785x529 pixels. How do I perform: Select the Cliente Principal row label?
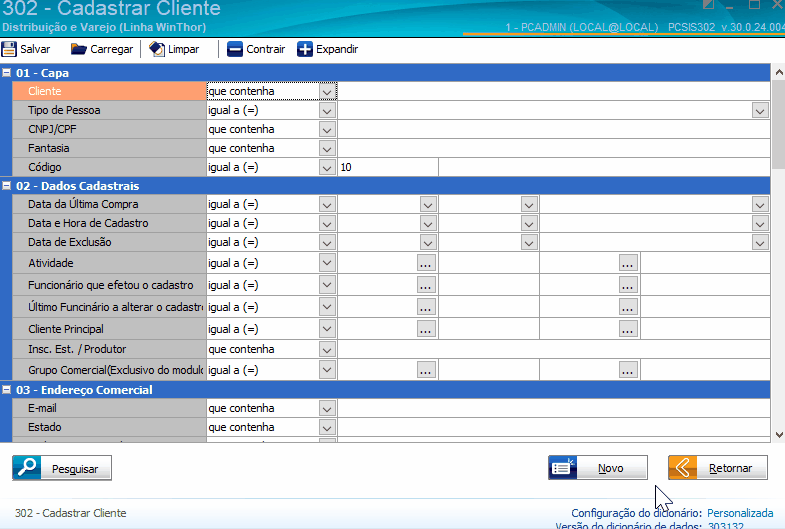109,329
